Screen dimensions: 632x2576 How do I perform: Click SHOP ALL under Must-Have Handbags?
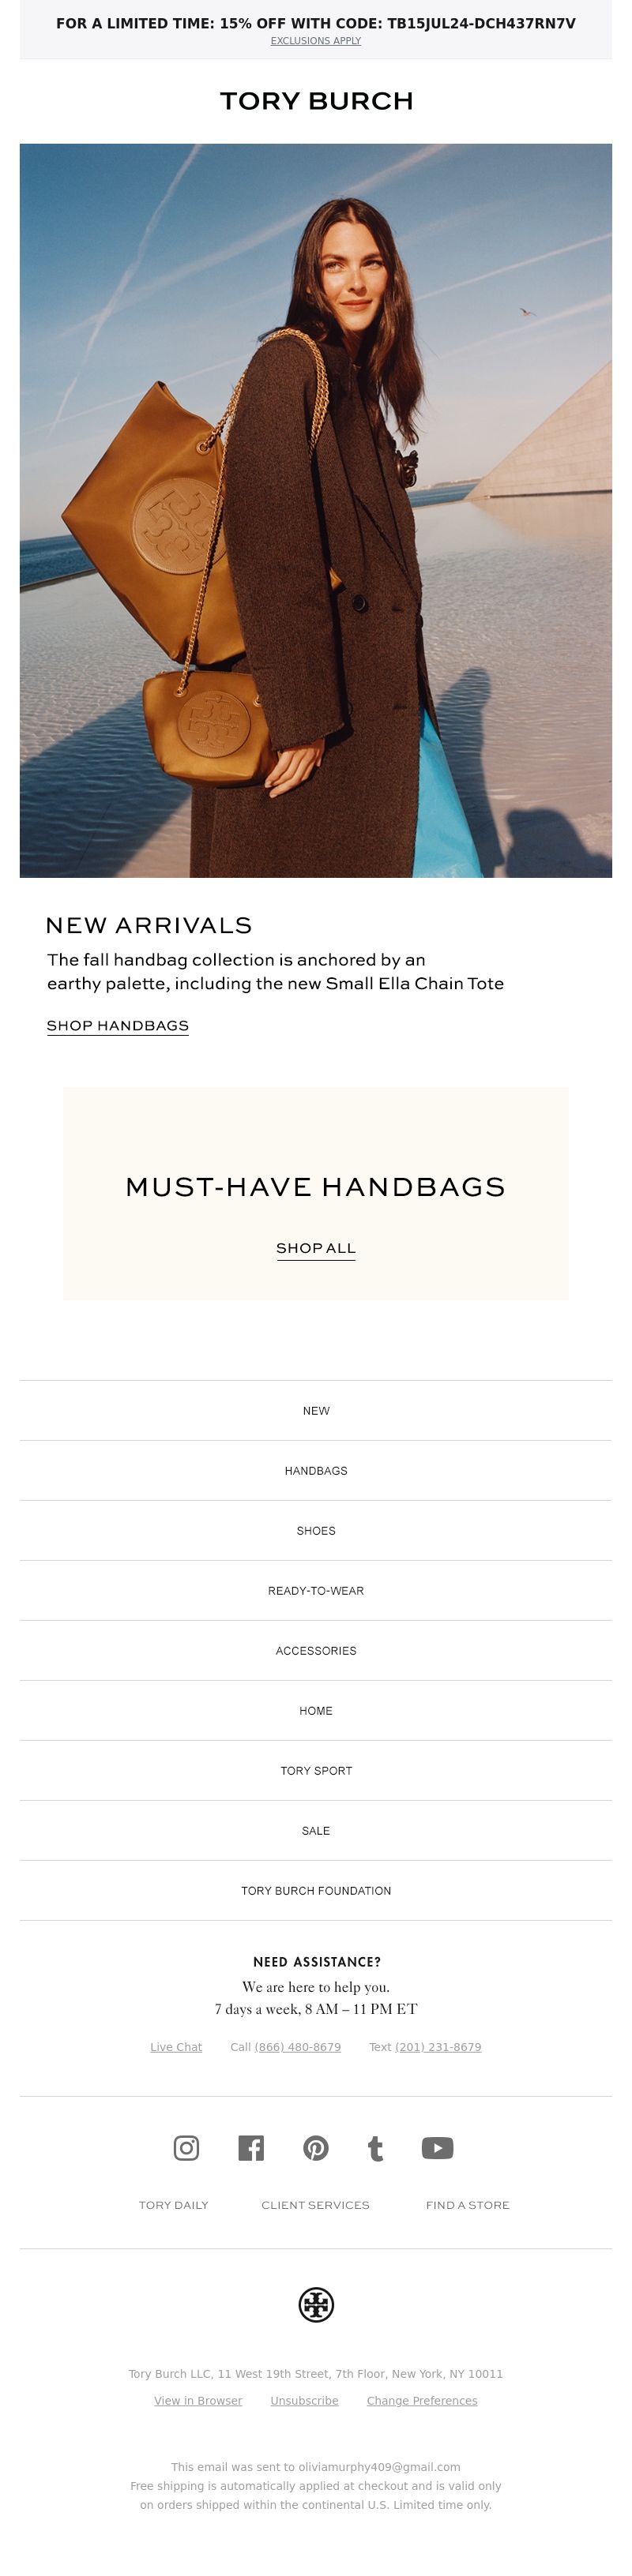316,1248
